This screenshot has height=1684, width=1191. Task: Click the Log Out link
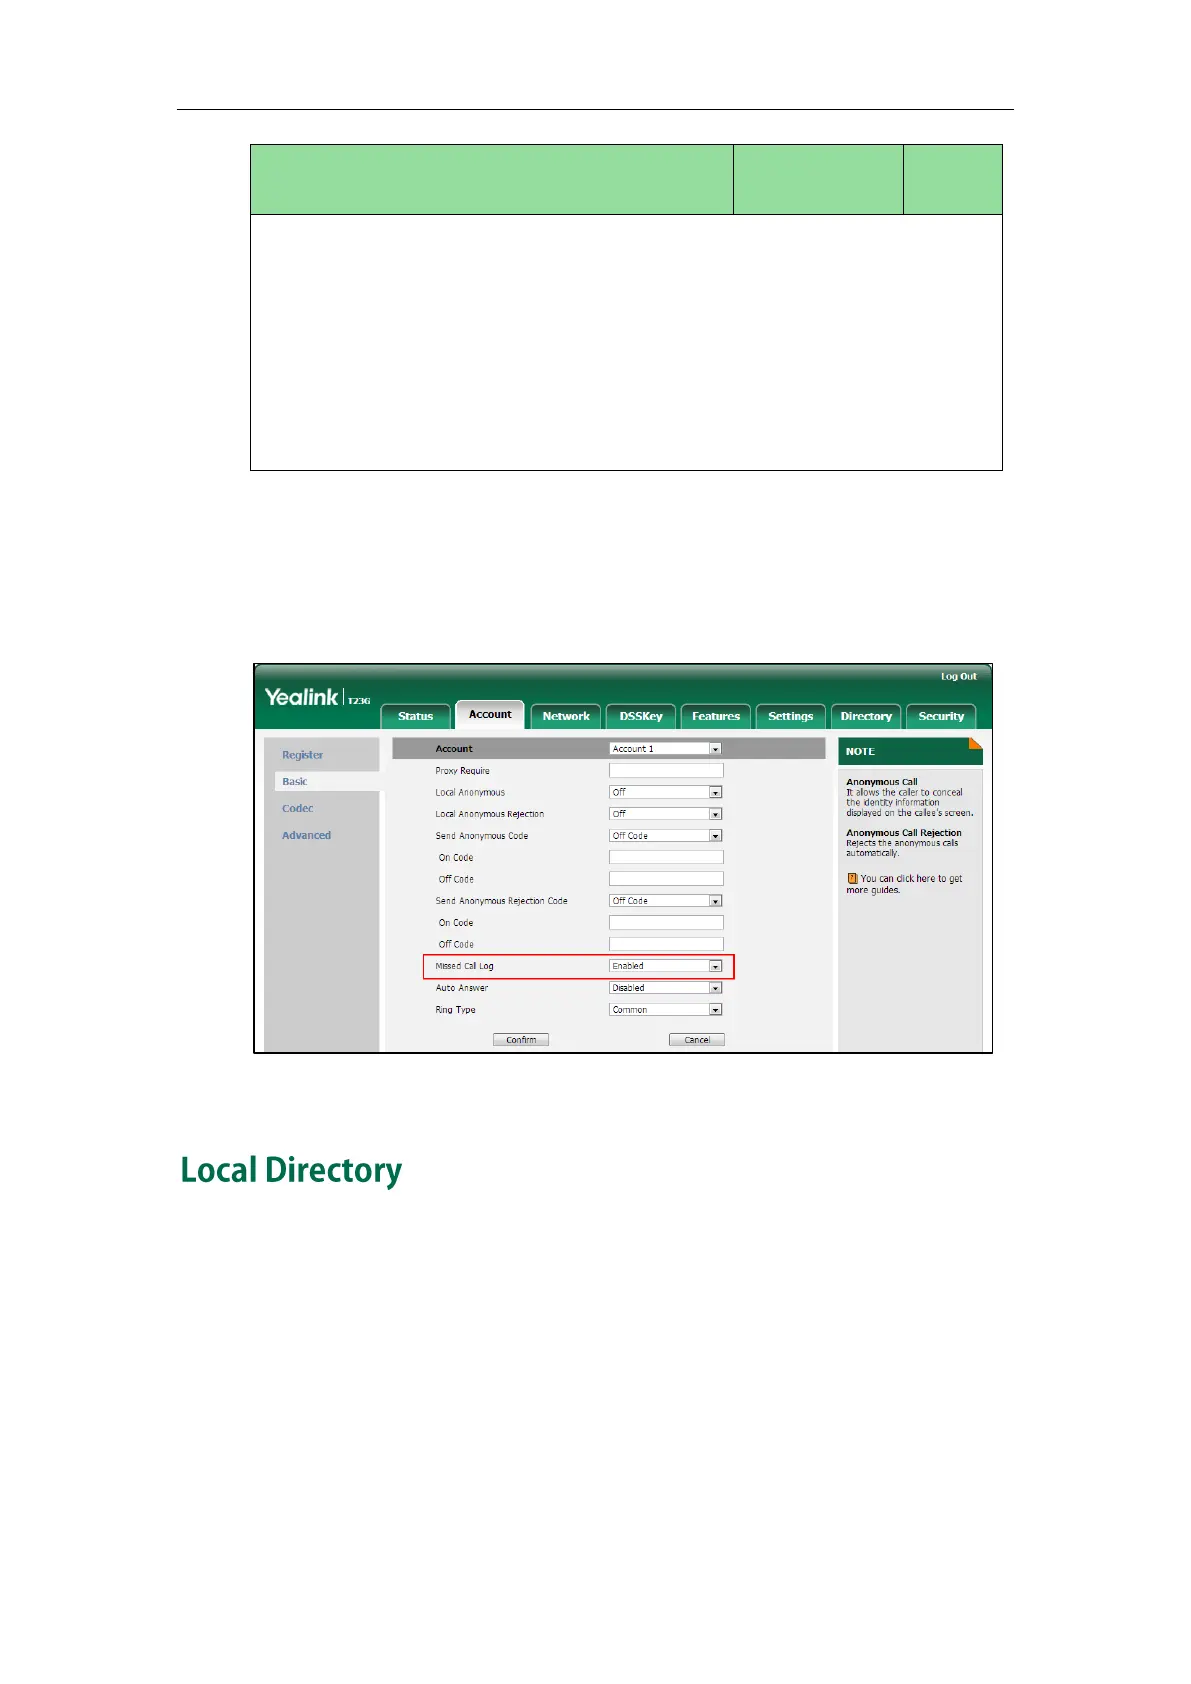(x=958, y=676)
